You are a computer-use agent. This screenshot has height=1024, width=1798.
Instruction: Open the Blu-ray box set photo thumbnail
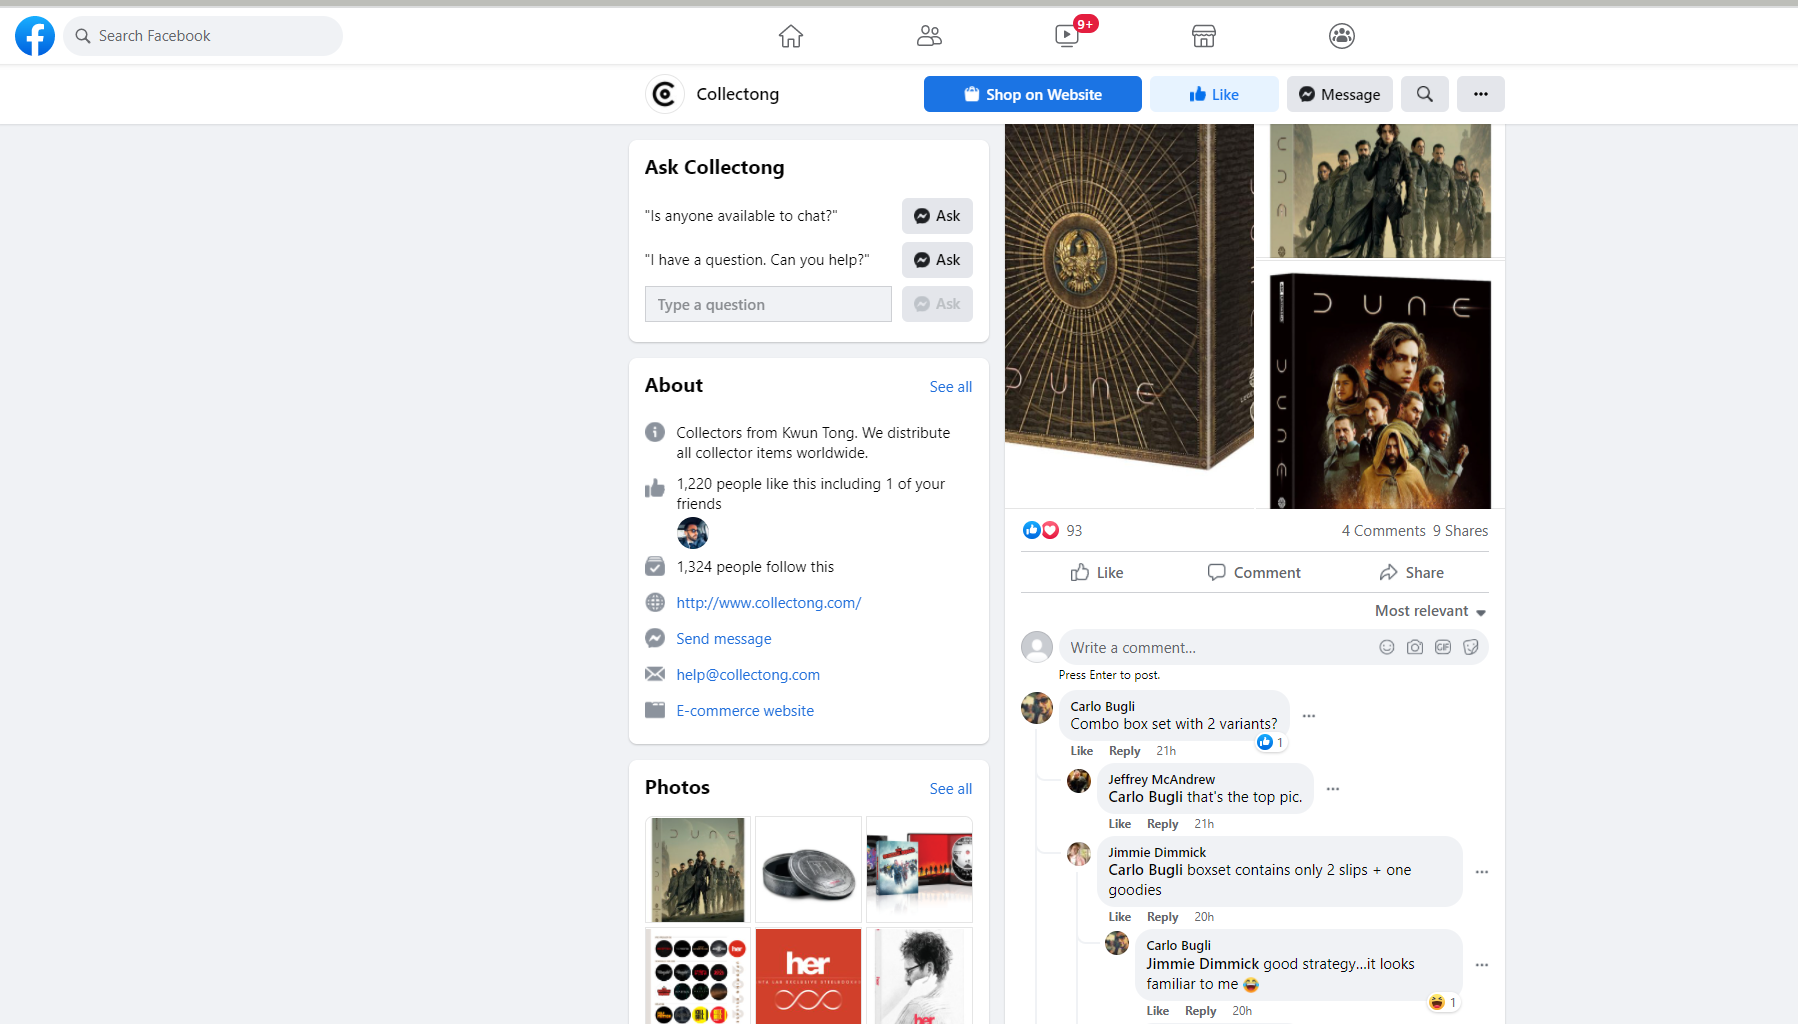(x=919, y=869)
